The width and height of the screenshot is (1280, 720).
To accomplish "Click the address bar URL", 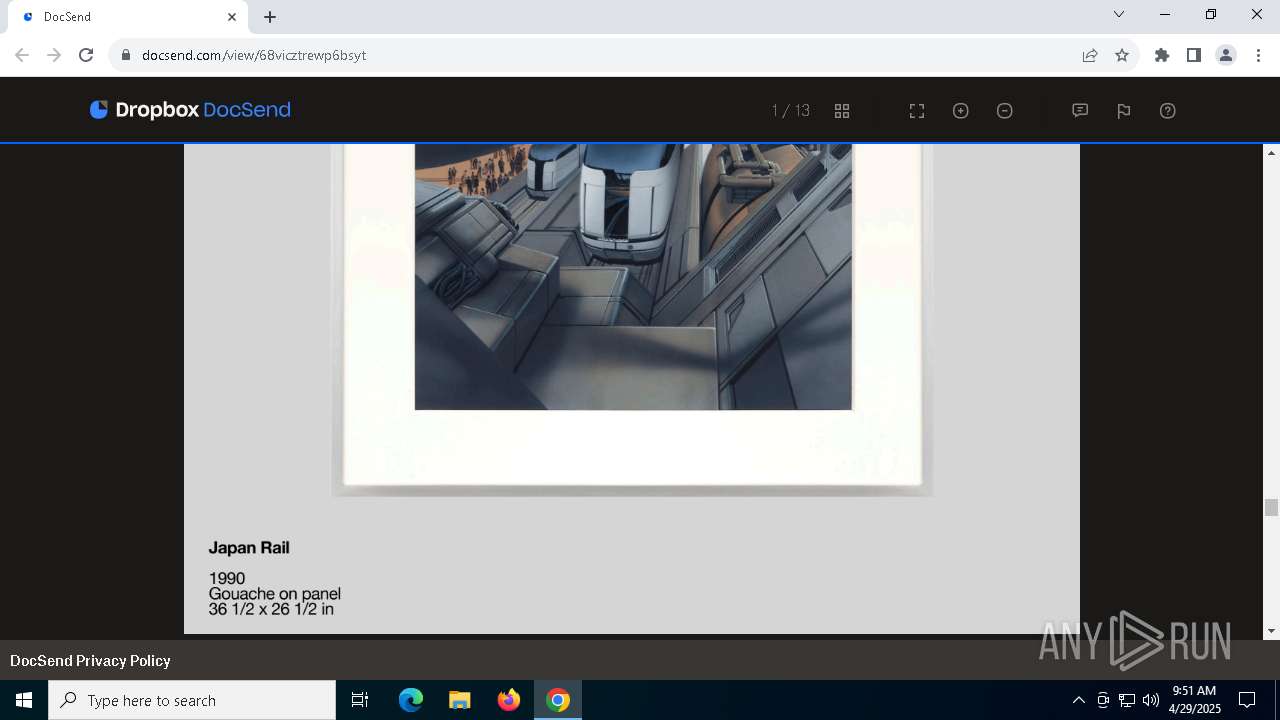I will (254, 55).
